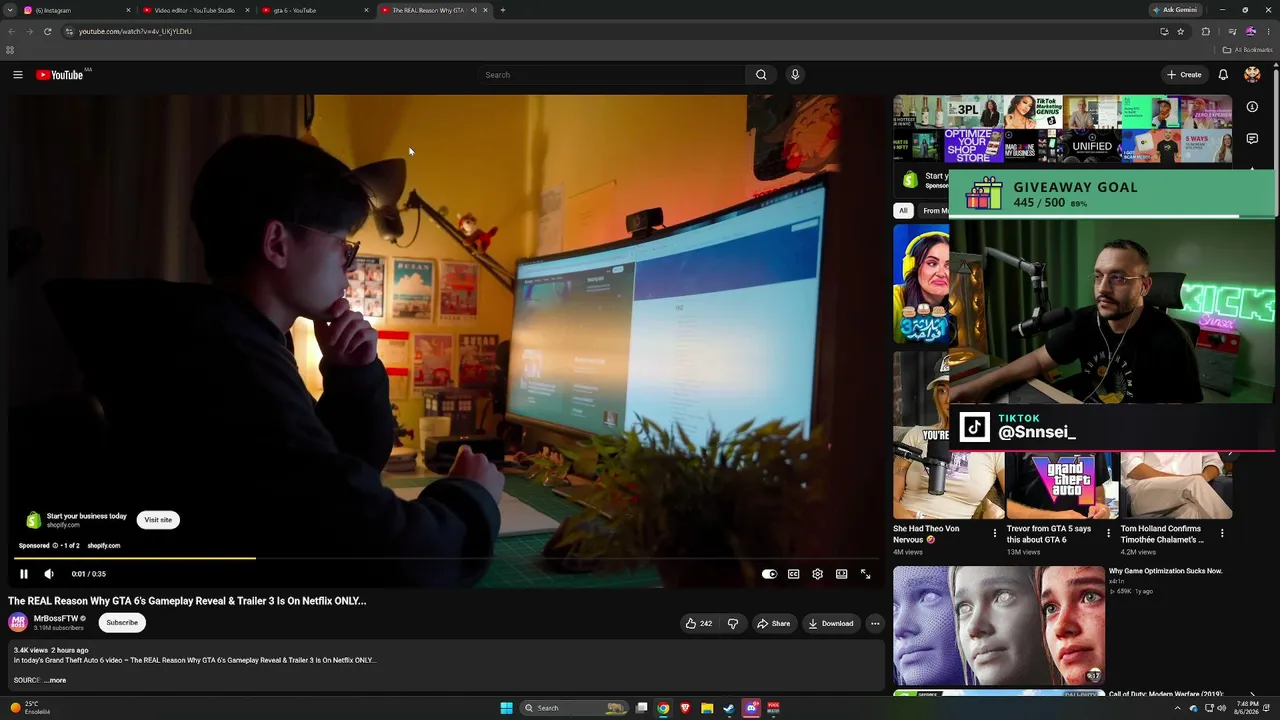The width and height of the screenshot is (1280, 720).
Task: Open the YouTube account avatar menu
Action: 1252,75
